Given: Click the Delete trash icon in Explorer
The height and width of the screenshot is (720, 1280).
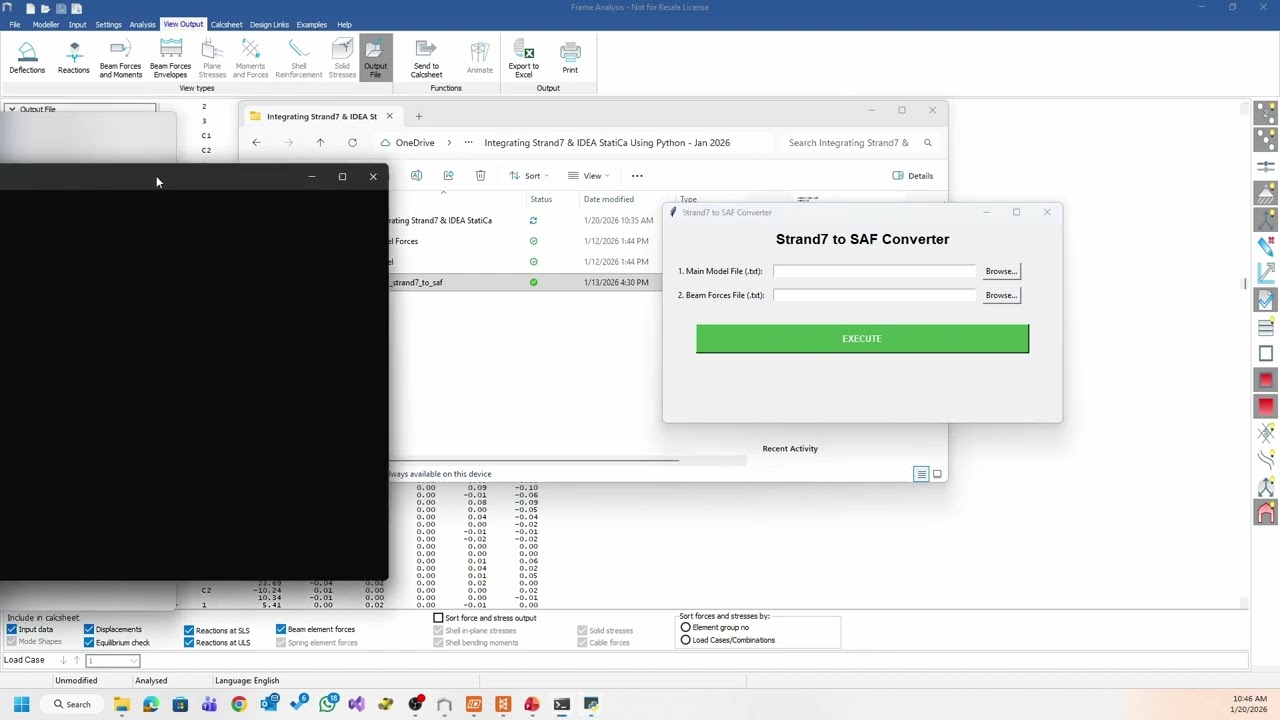Looking at the screenshot, I should tap(480, 176).
